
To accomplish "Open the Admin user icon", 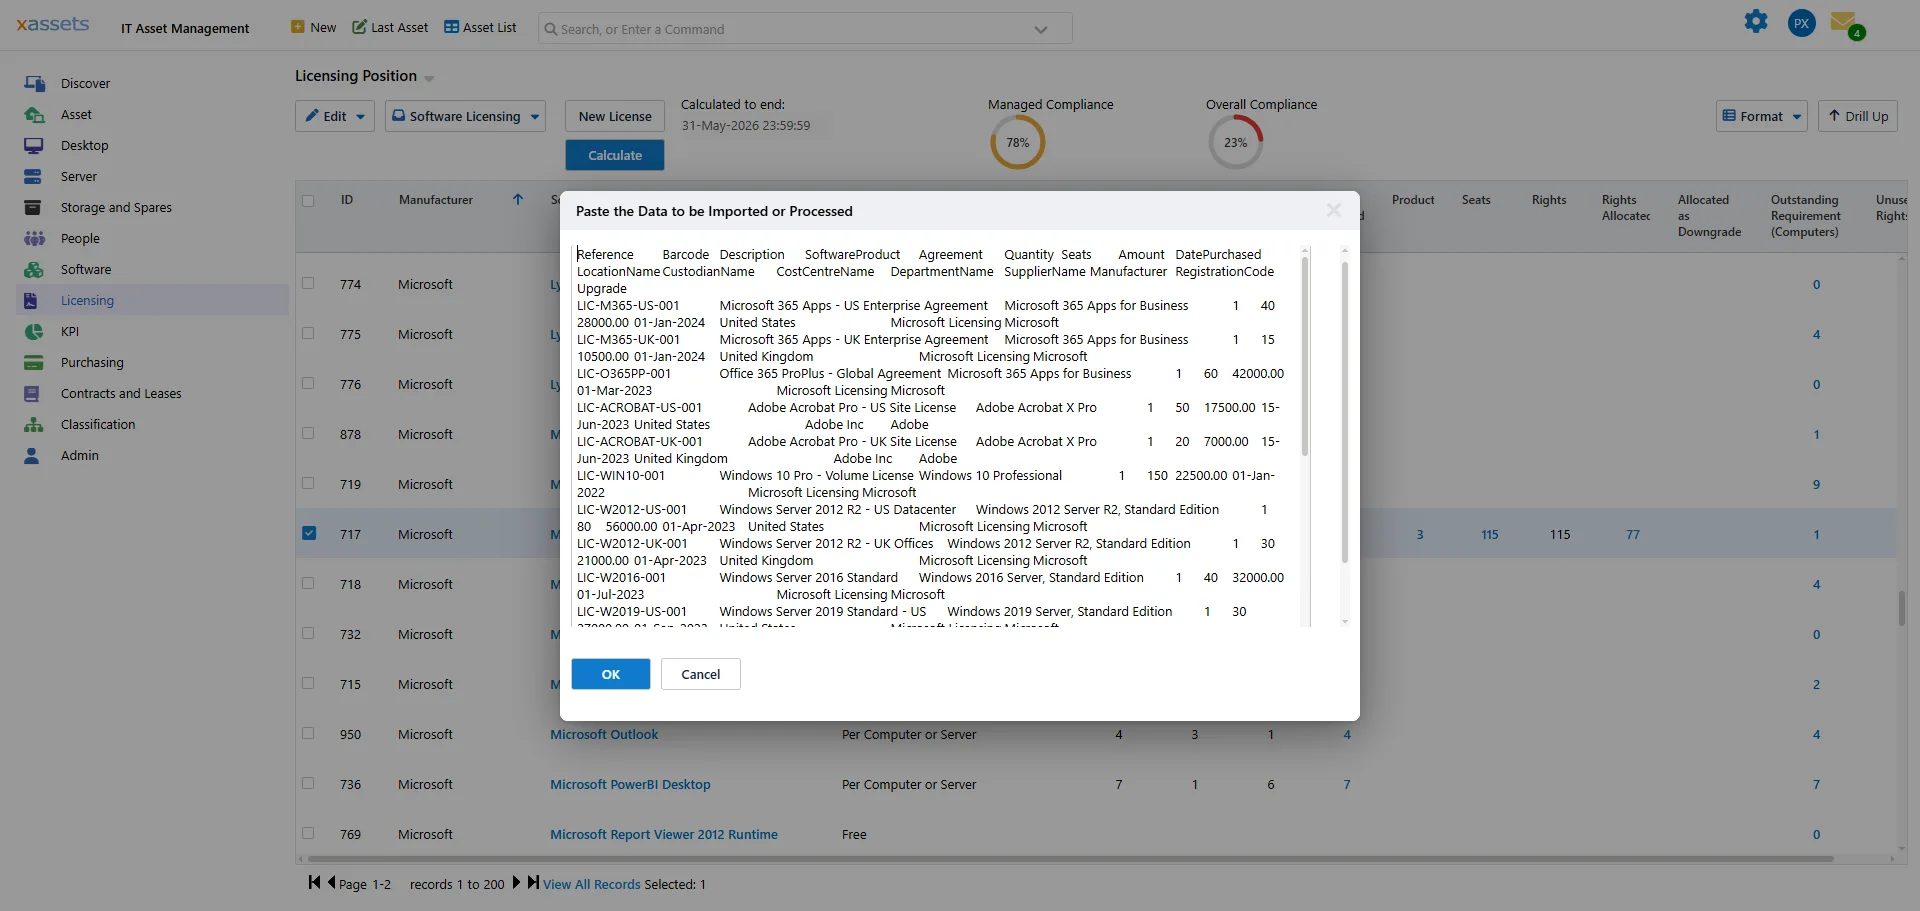I will click(32, 456).
